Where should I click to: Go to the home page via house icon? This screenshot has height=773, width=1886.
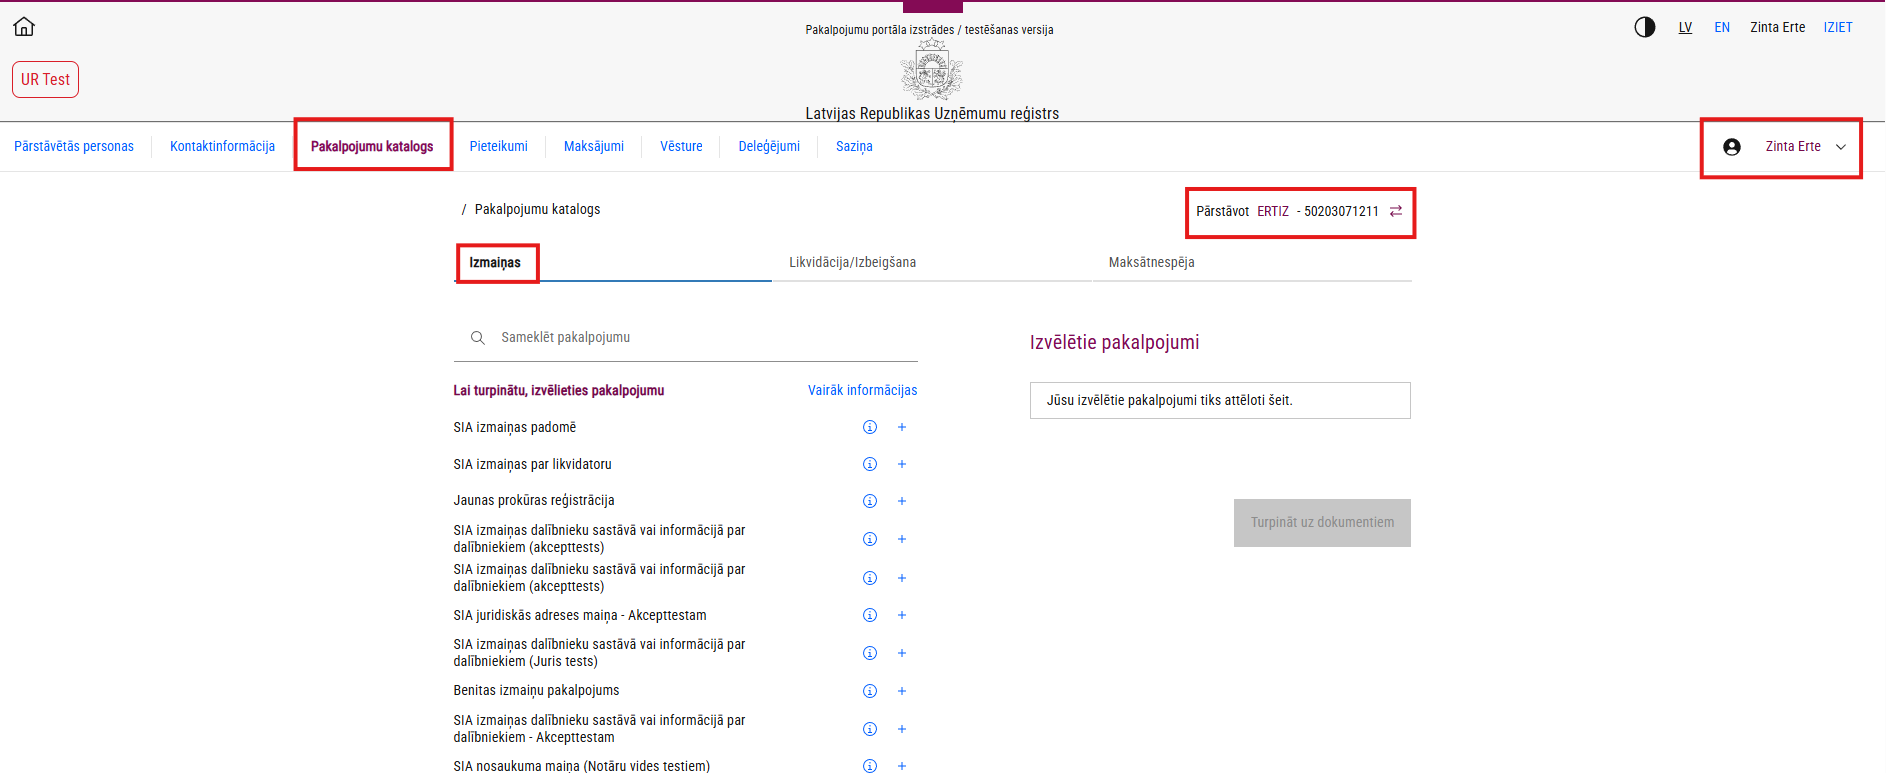click(24, 27)
